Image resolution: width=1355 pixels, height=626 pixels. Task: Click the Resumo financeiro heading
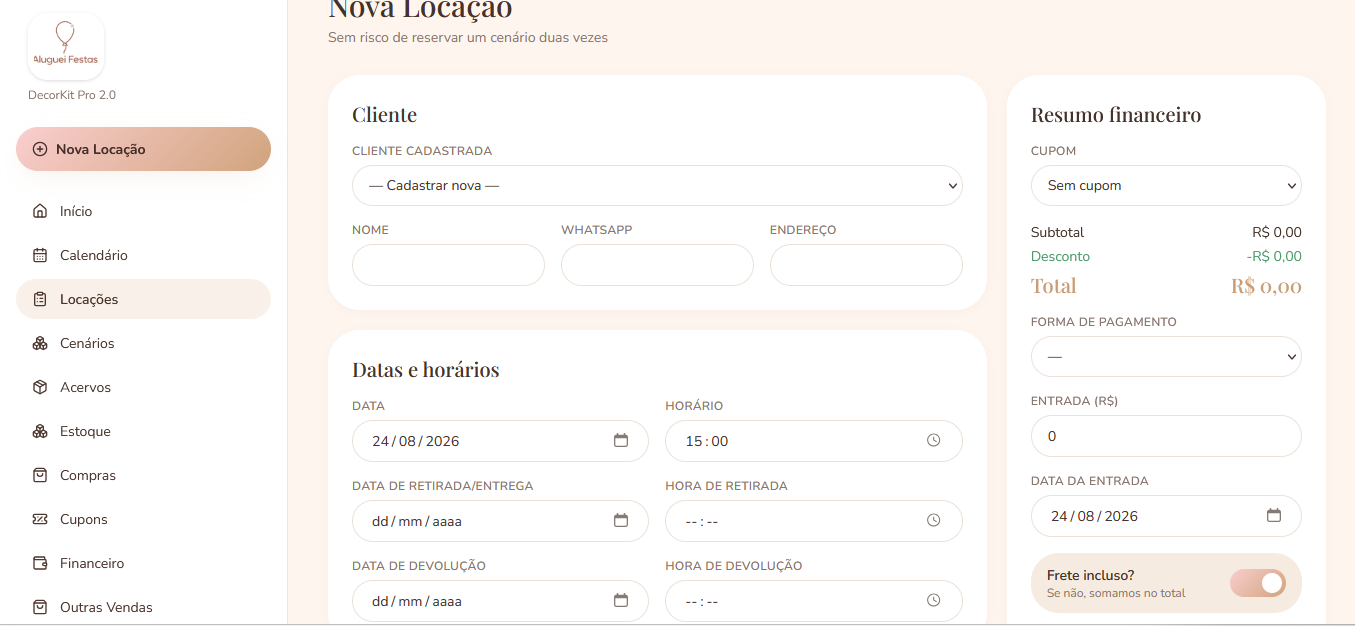pyautogui.click(x=1116, y=115)
